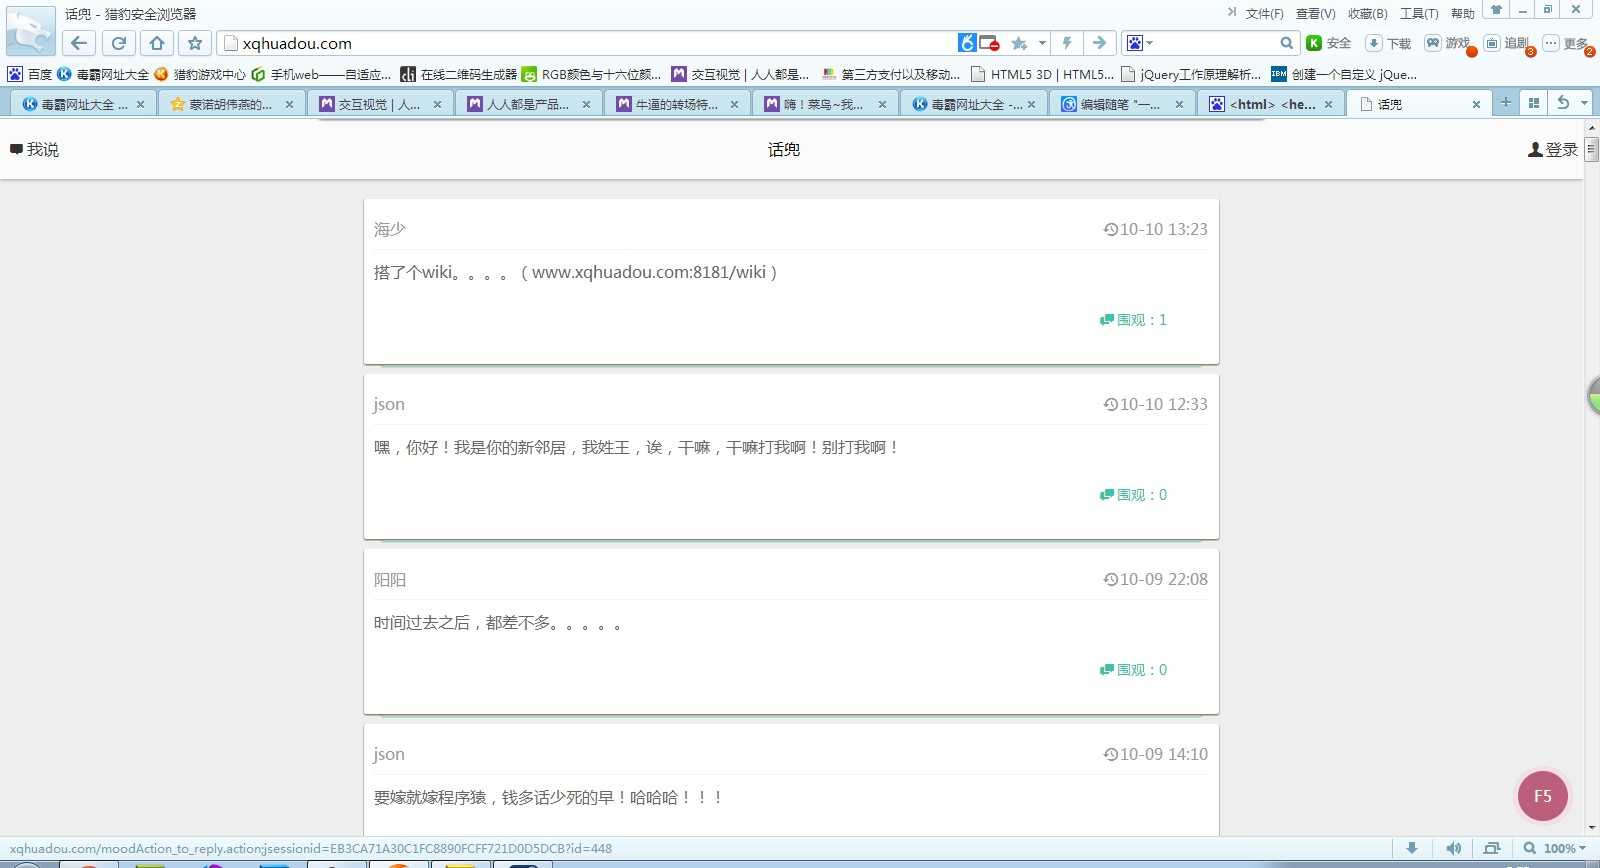Open the 收藏(B) menu
1600x868 pixels.
click(x=1367, y=14)
